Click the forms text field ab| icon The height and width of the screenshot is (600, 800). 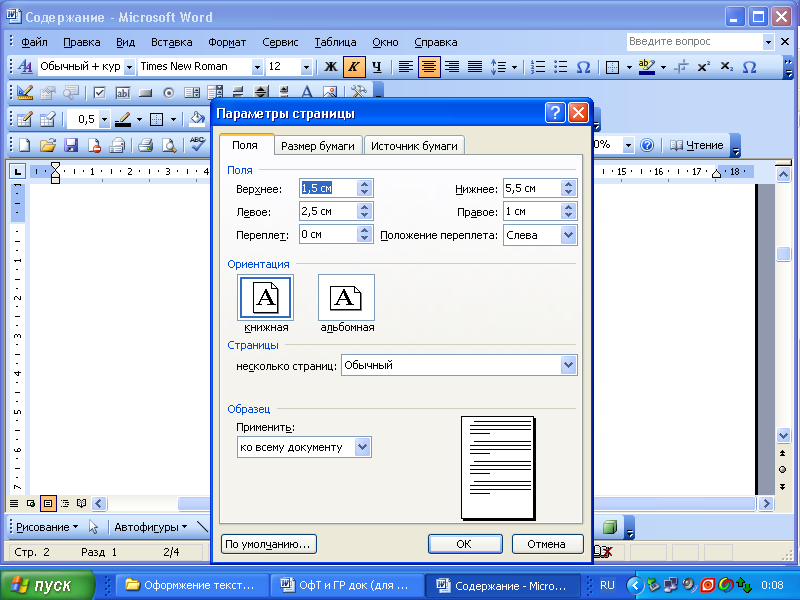click(x=122, y=93)
